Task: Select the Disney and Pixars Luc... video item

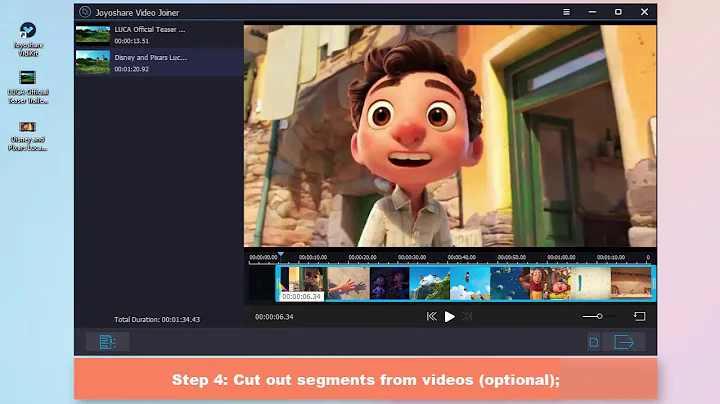Action: tap(159, 62)
